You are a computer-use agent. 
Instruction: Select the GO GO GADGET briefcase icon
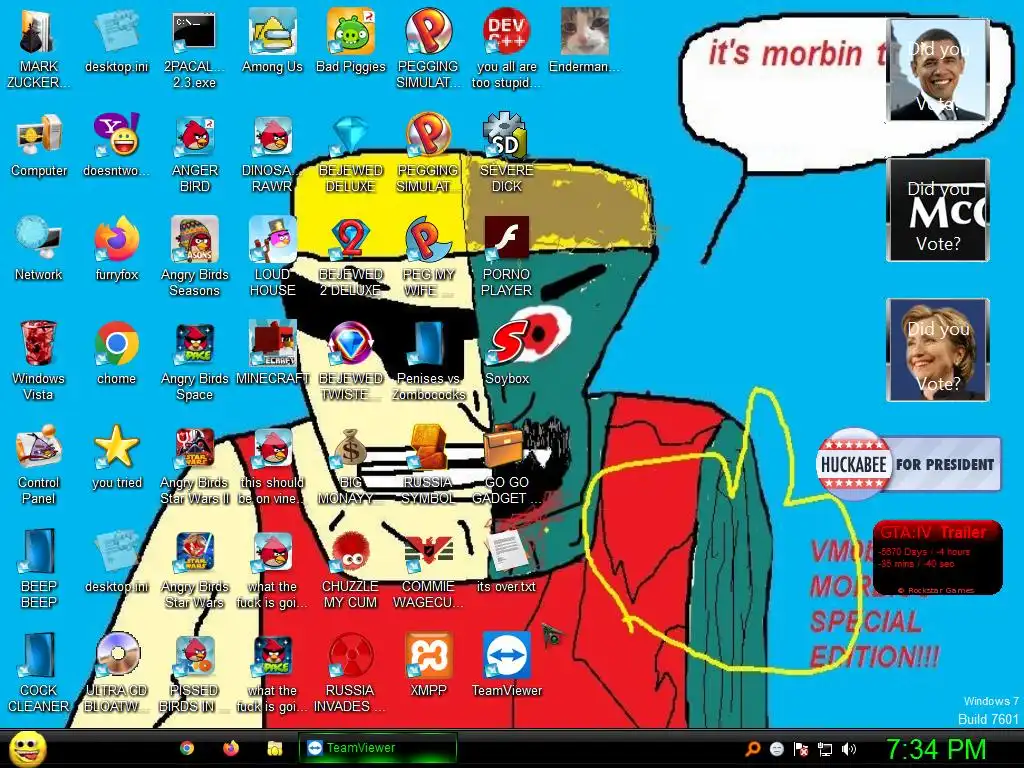pyautogui.click(x=506, y=464)
